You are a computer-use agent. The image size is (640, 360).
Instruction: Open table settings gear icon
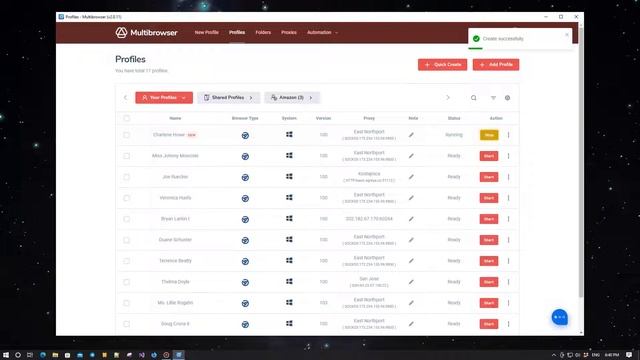[x=507, y=98]
